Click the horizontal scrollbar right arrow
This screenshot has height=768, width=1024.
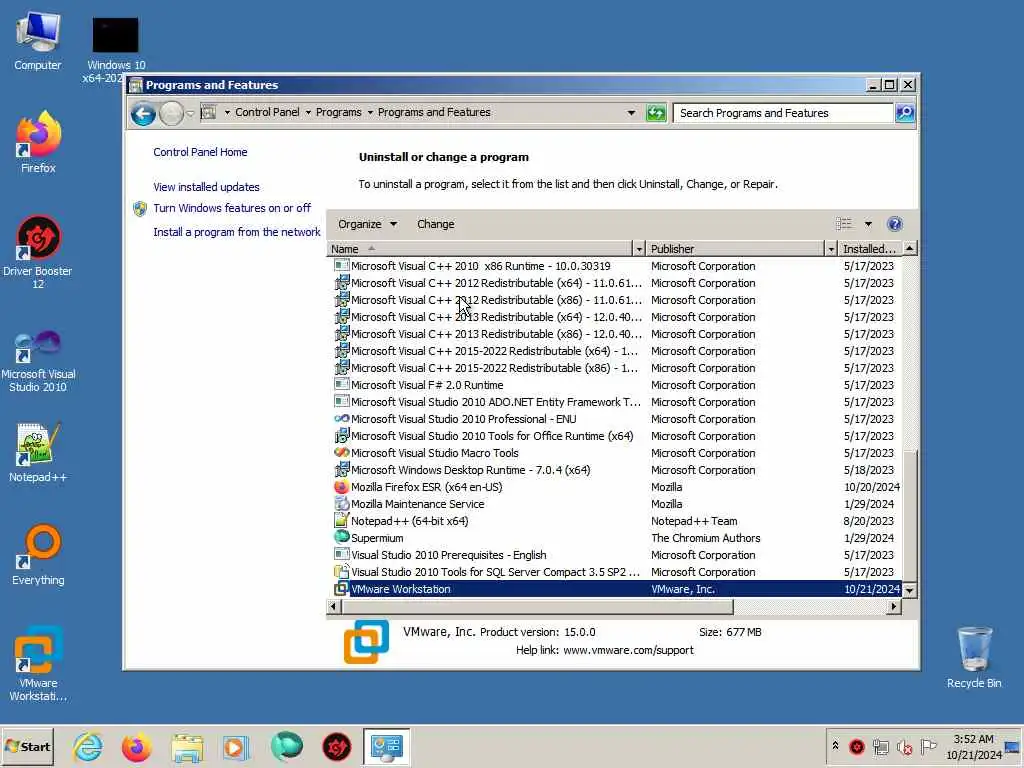(x=894, y=607)
